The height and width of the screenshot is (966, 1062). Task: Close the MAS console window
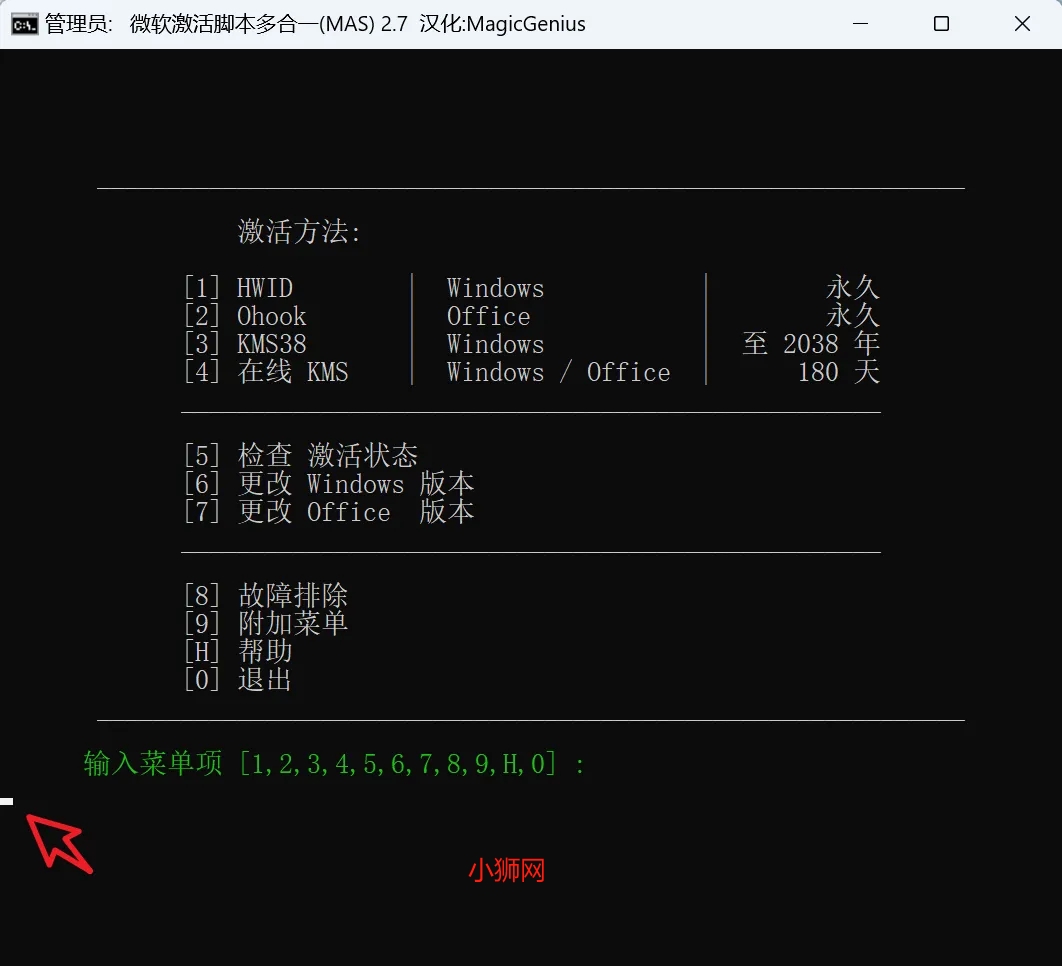point(1022,24)
